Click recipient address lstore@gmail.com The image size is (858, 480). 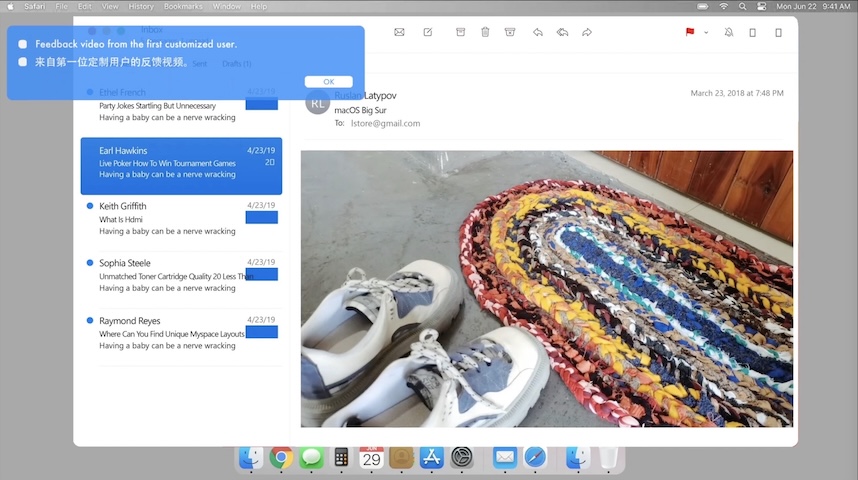[385, 124]
